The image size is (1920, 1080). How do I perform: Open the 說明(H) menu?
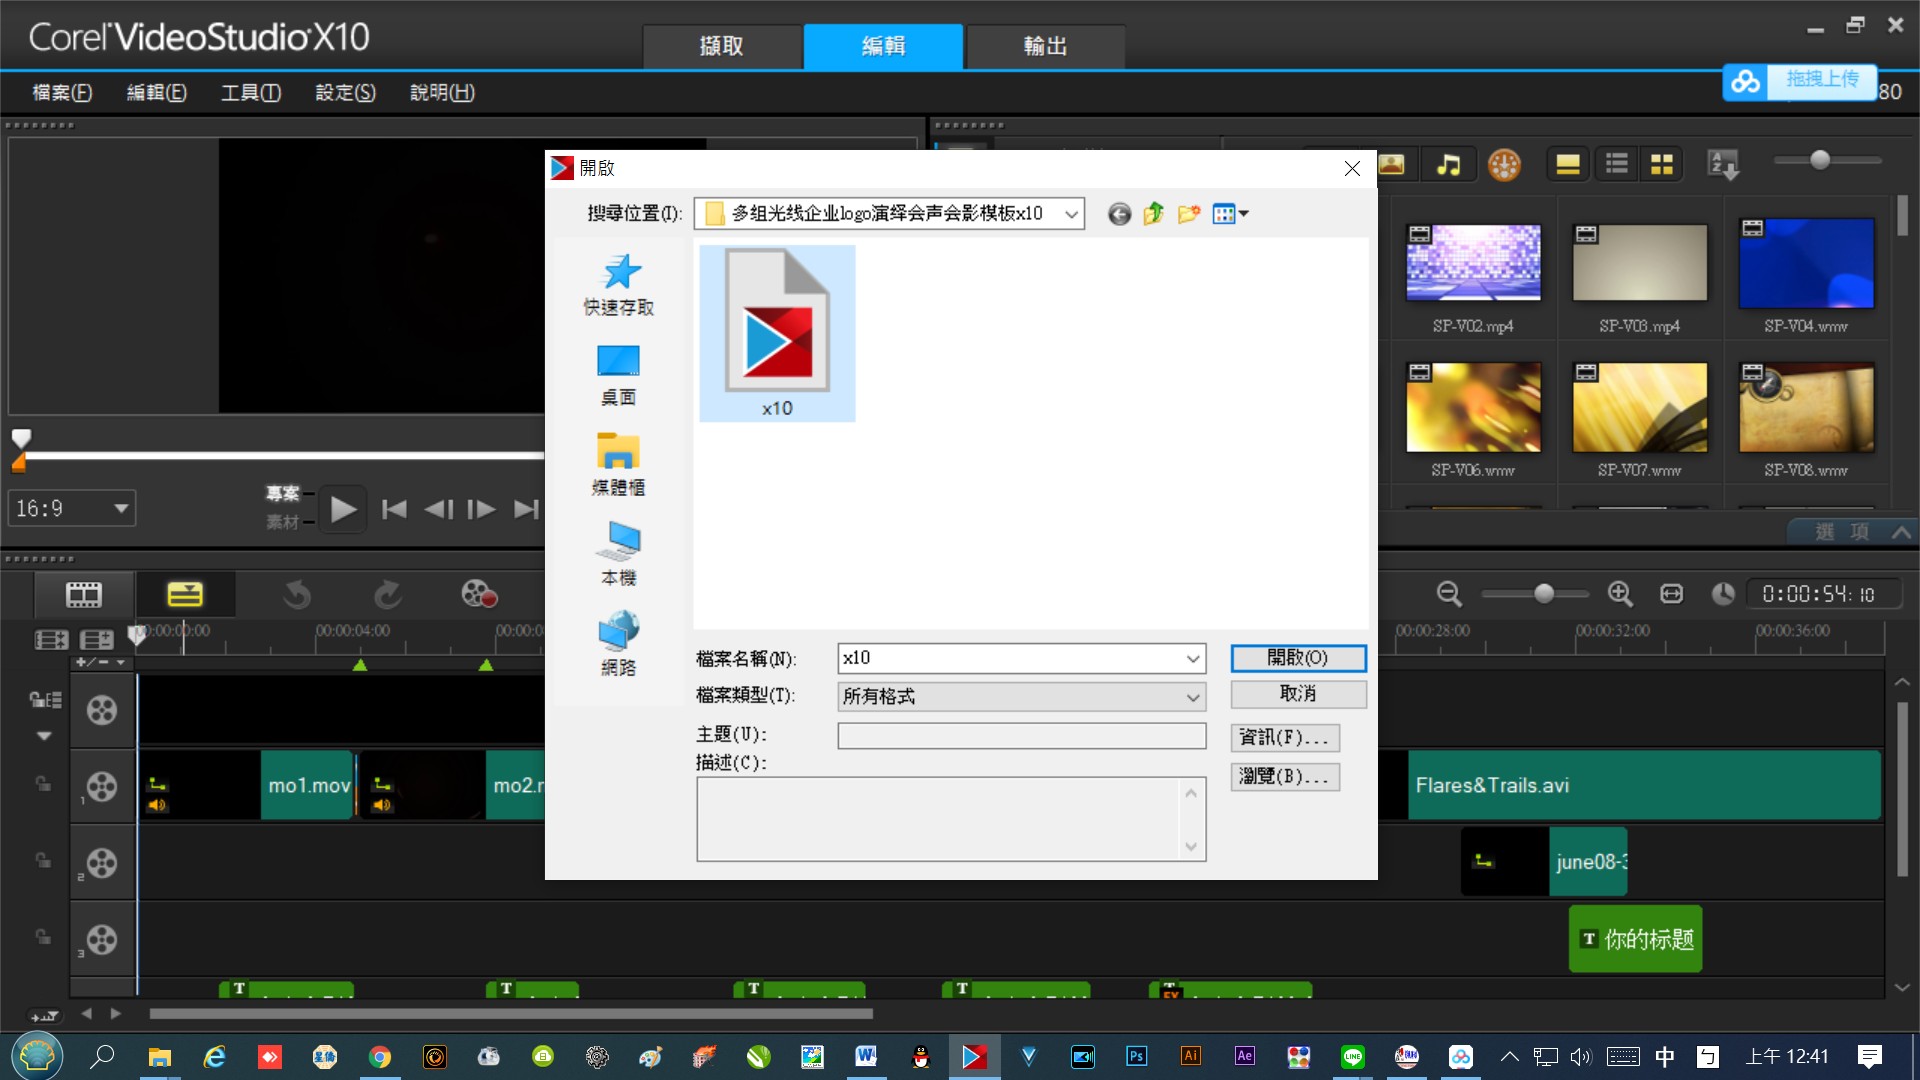[442, 93]
